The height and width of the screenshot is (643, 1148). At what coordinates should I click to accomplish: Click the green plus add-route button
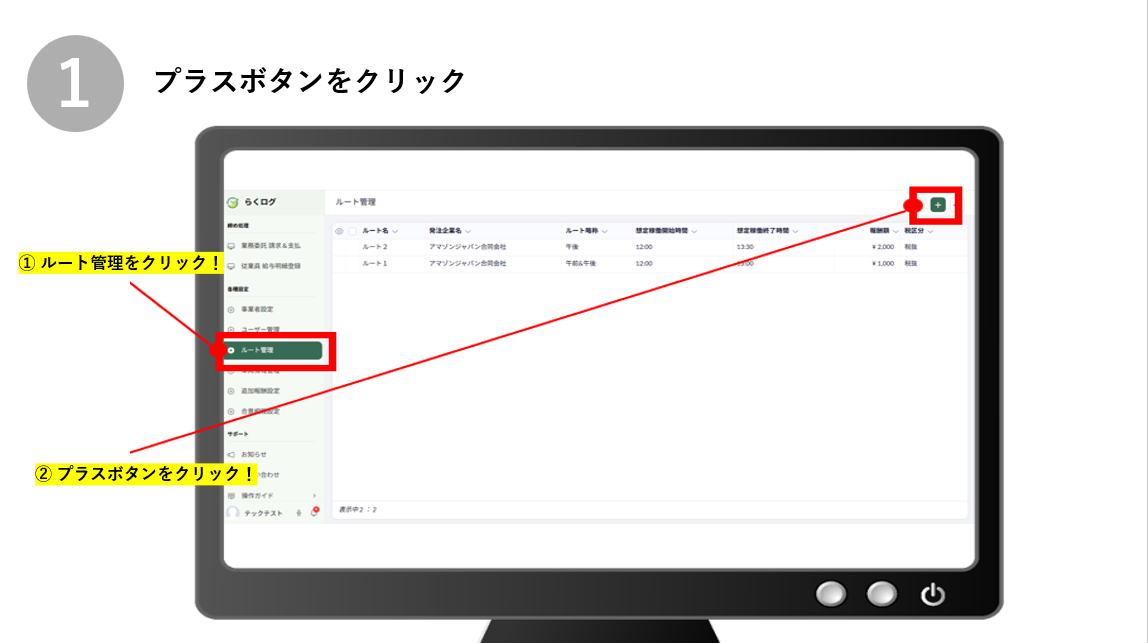point(937,204)
